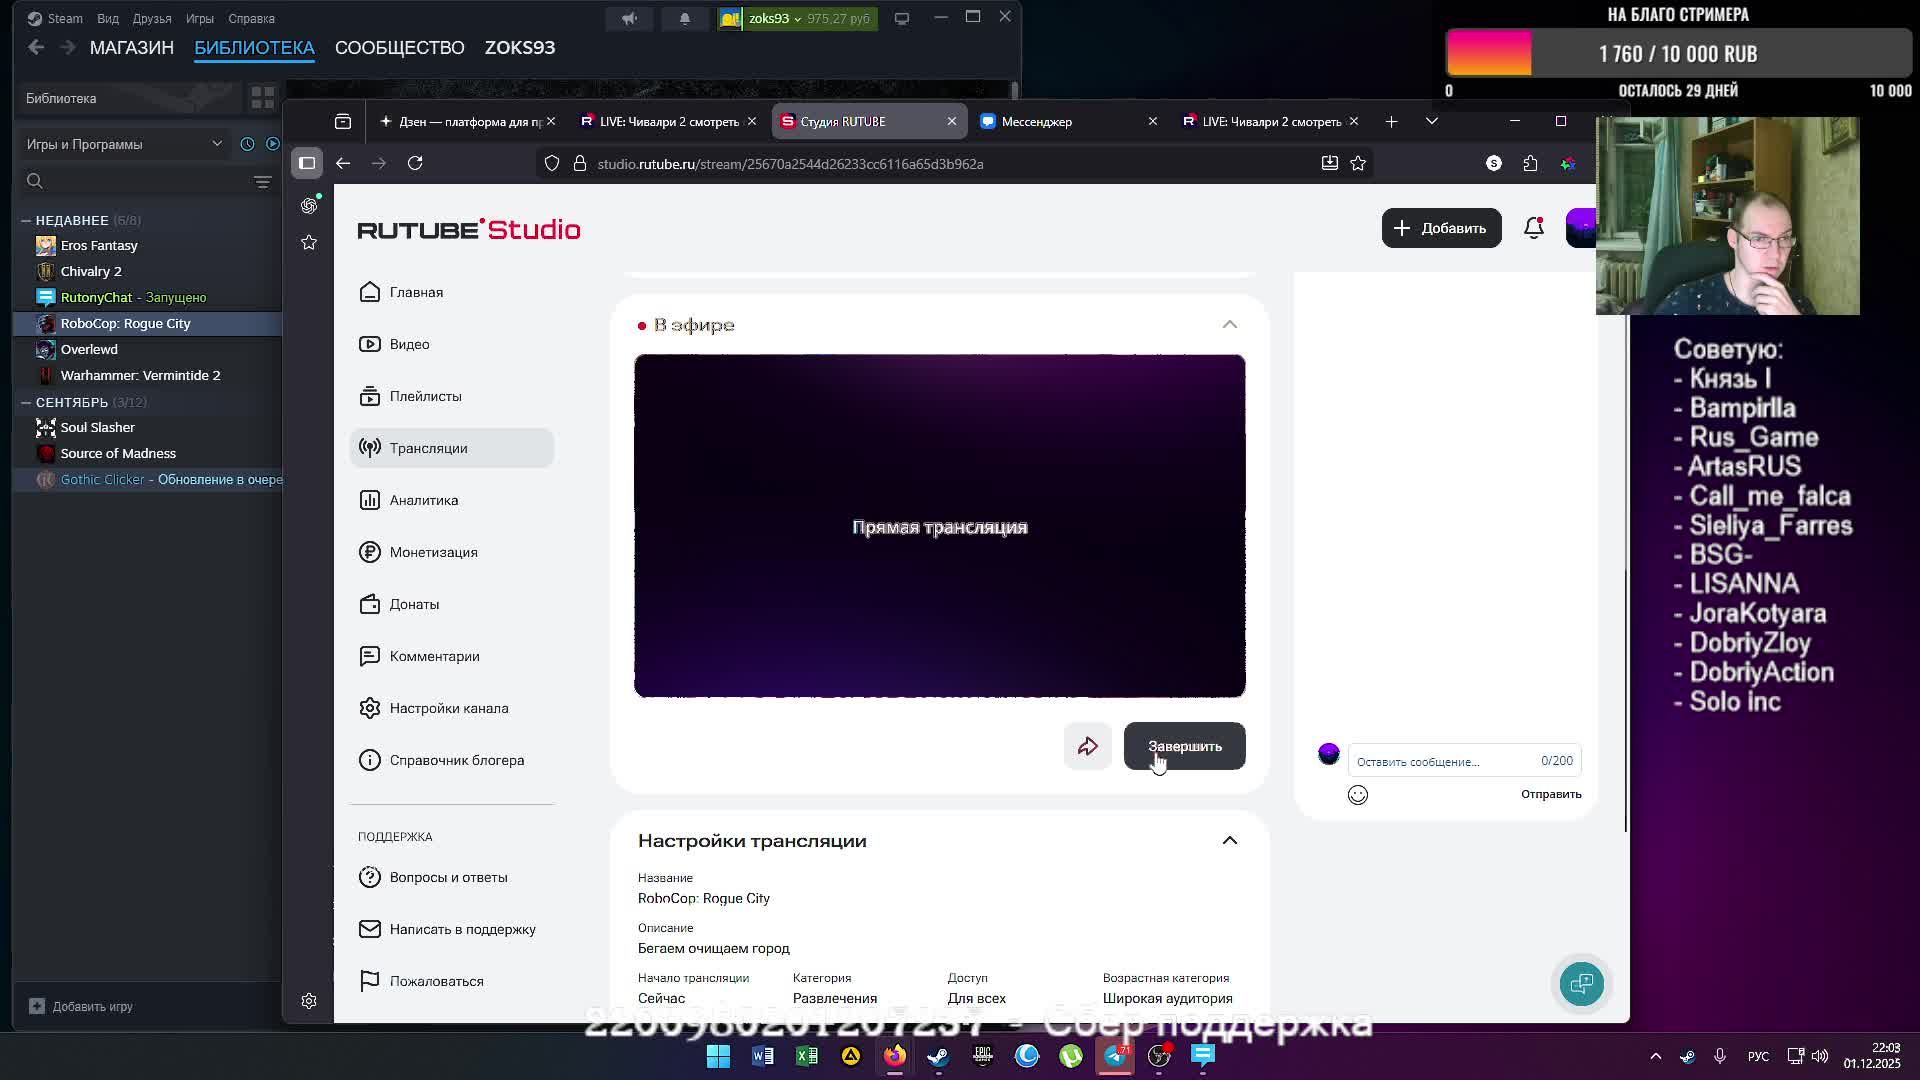Open the browser extensions puzzle icon
The width and height of the screenshot is (1920, 1080).
point(1530,163)
